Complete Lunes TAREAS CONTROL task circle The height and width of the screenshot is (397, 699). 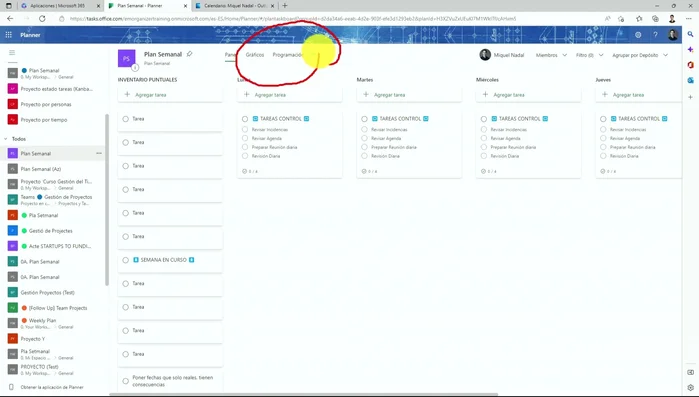[245, 119]
